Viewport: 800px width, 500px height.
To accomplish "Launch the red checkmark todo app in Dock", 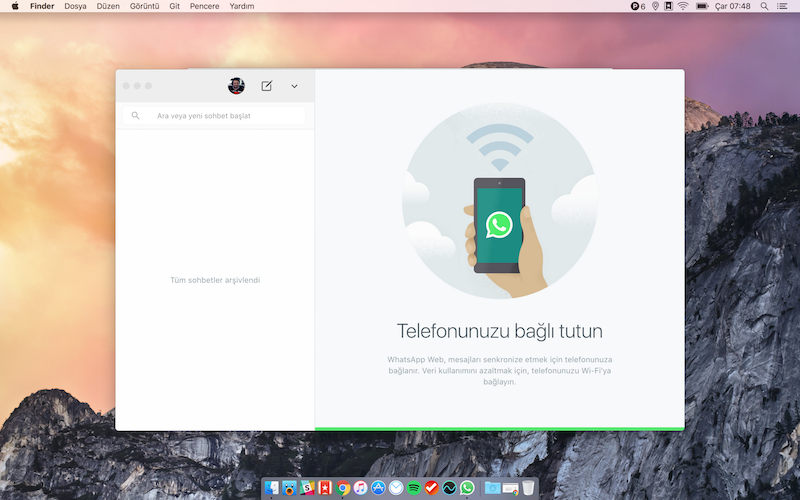I will 432,488.
